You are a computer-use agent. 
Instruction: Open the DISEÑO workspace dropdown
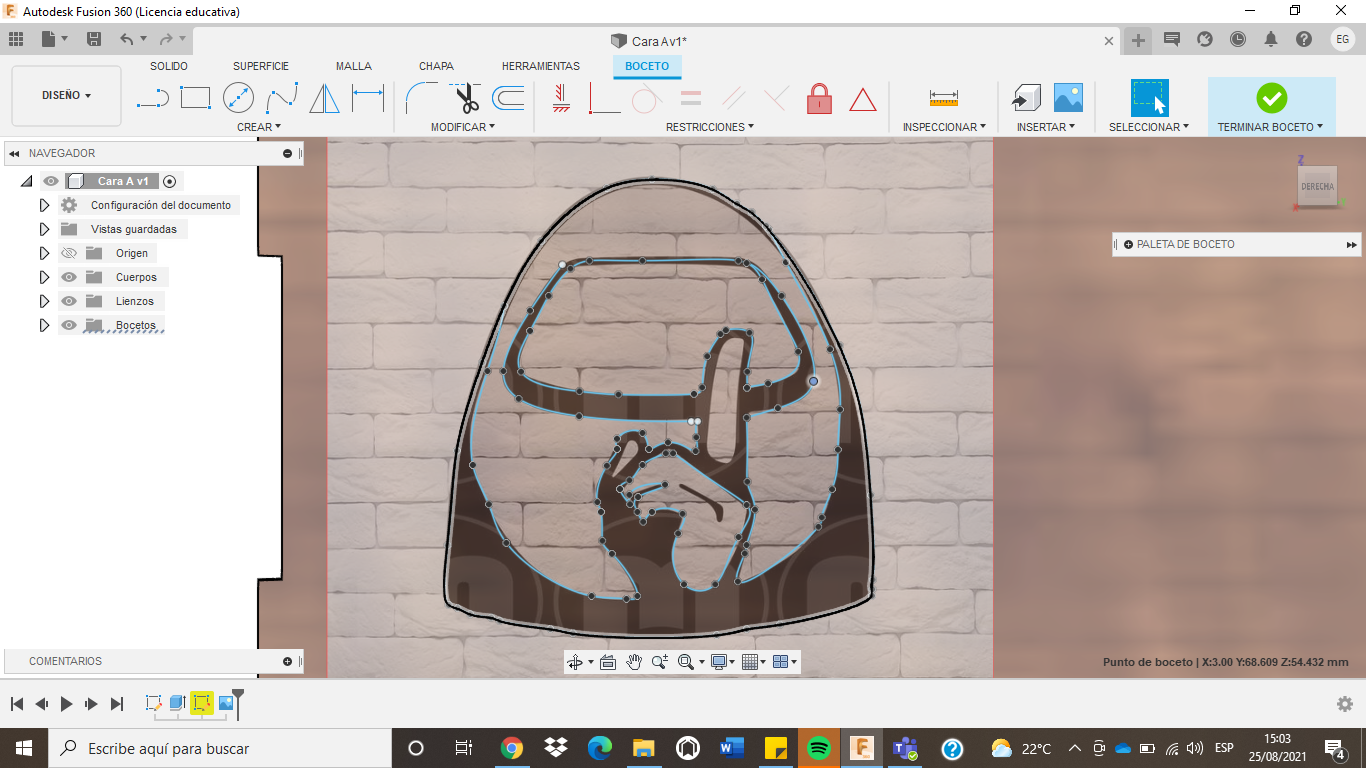click(x=66, y=95)
